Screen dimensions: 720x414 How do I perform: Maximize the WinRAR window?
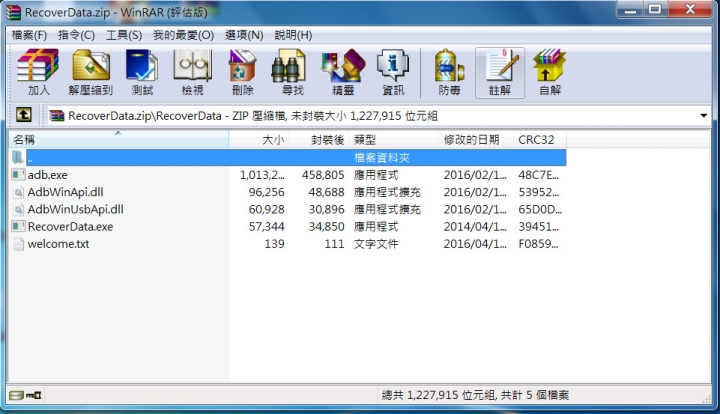tap(655, 9)
